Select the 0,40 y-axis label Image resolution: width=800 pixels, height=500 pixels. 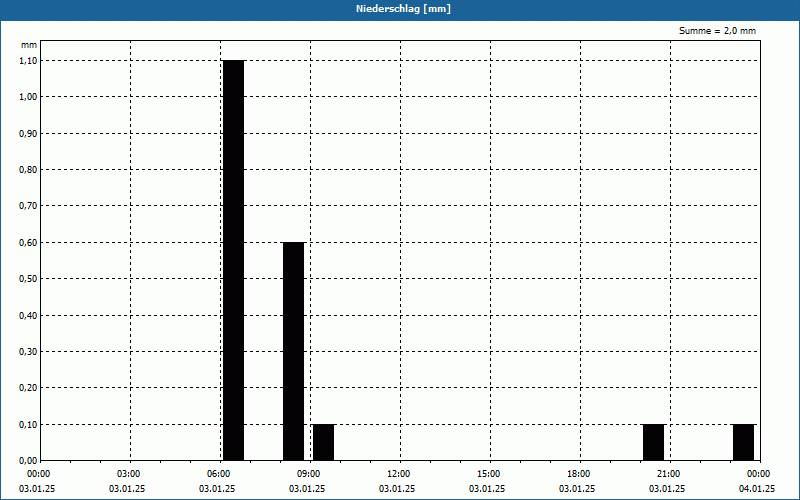[28, 316]
